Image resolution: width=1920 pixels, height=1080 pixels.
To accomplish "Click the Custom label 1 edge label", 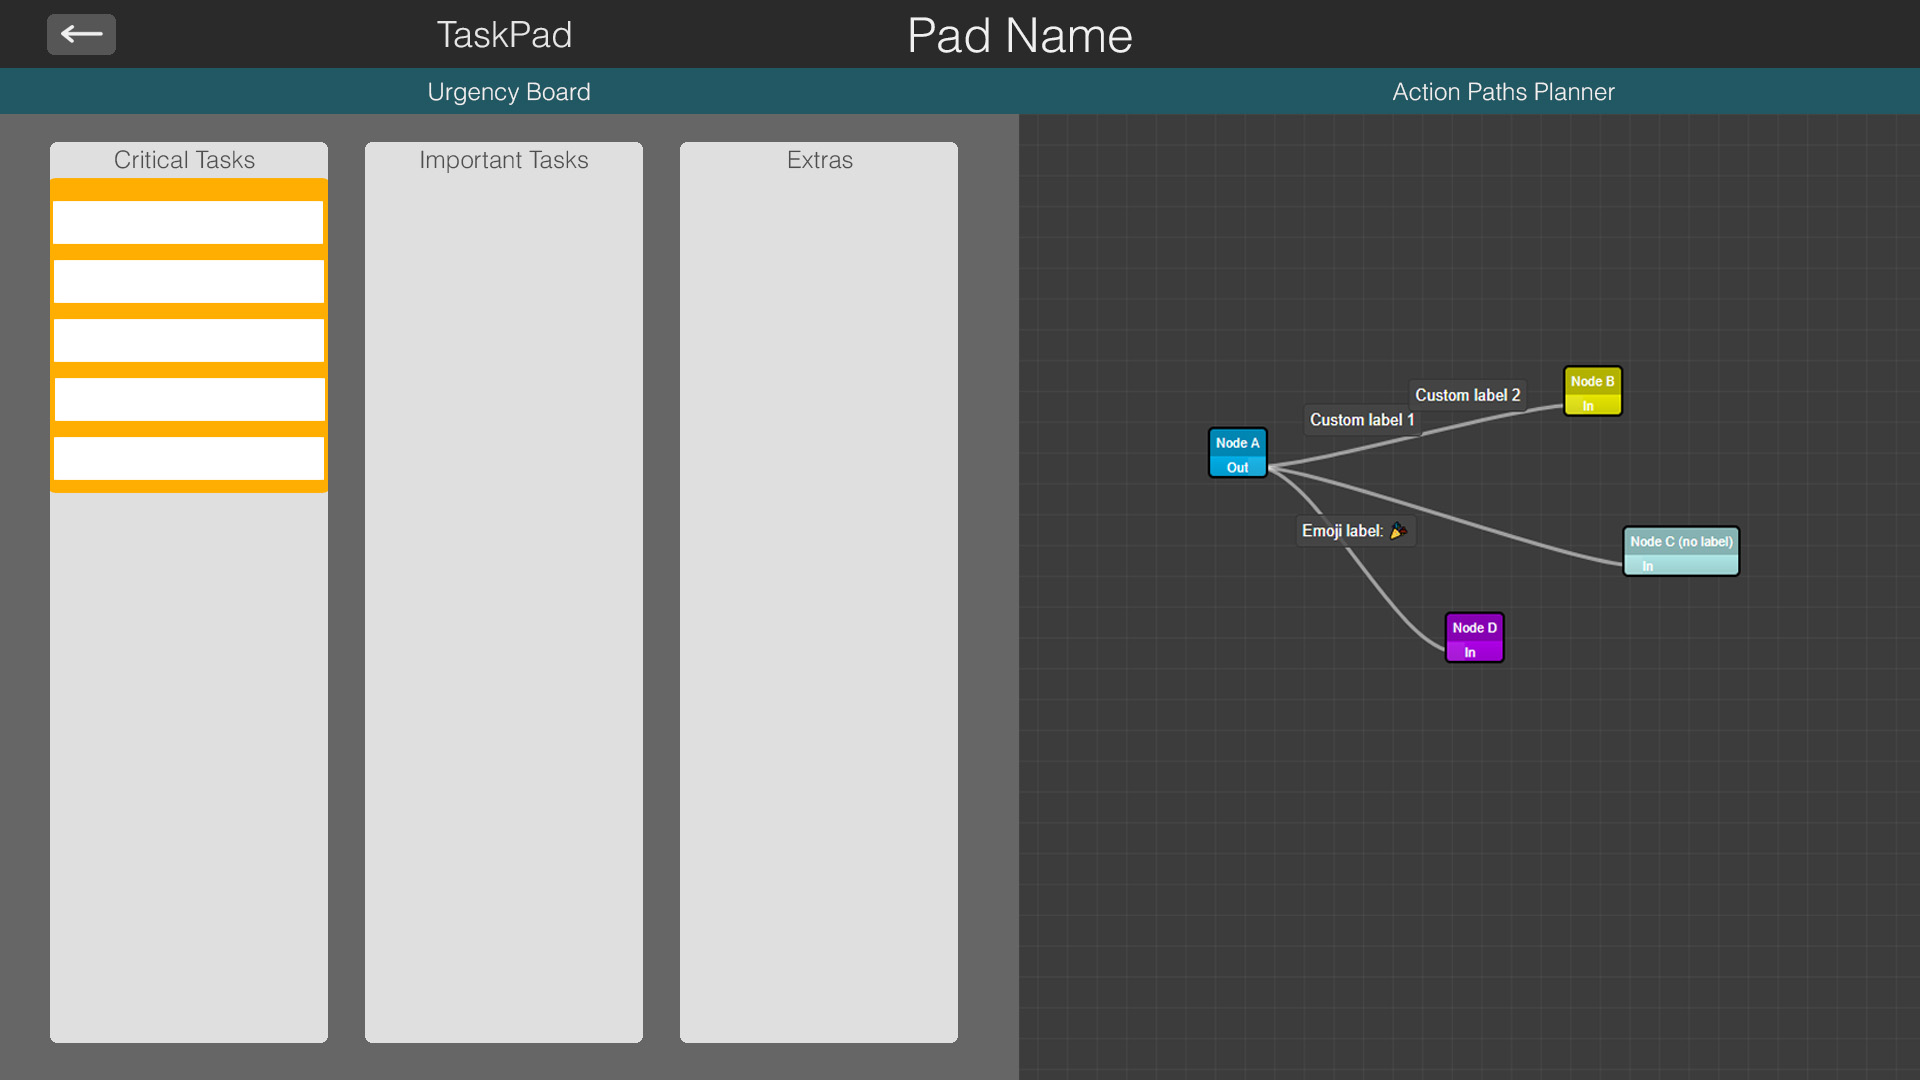I will [x=1361, y=420].
